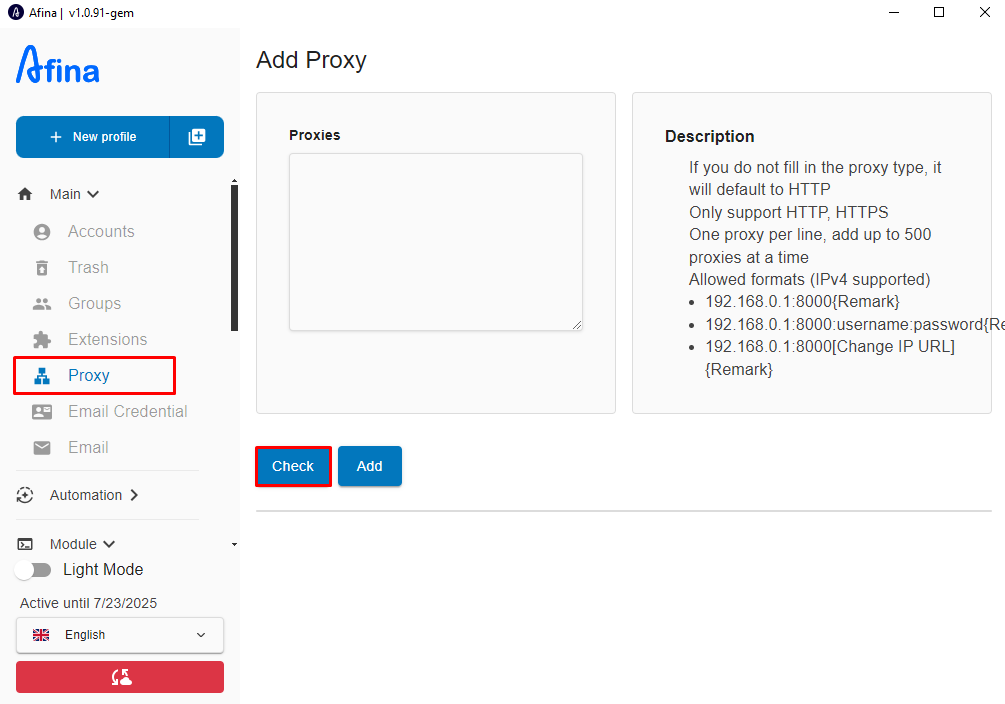The image size is (1005, 704).
Task: Click the Add proxy button
Action: point(370,466)
